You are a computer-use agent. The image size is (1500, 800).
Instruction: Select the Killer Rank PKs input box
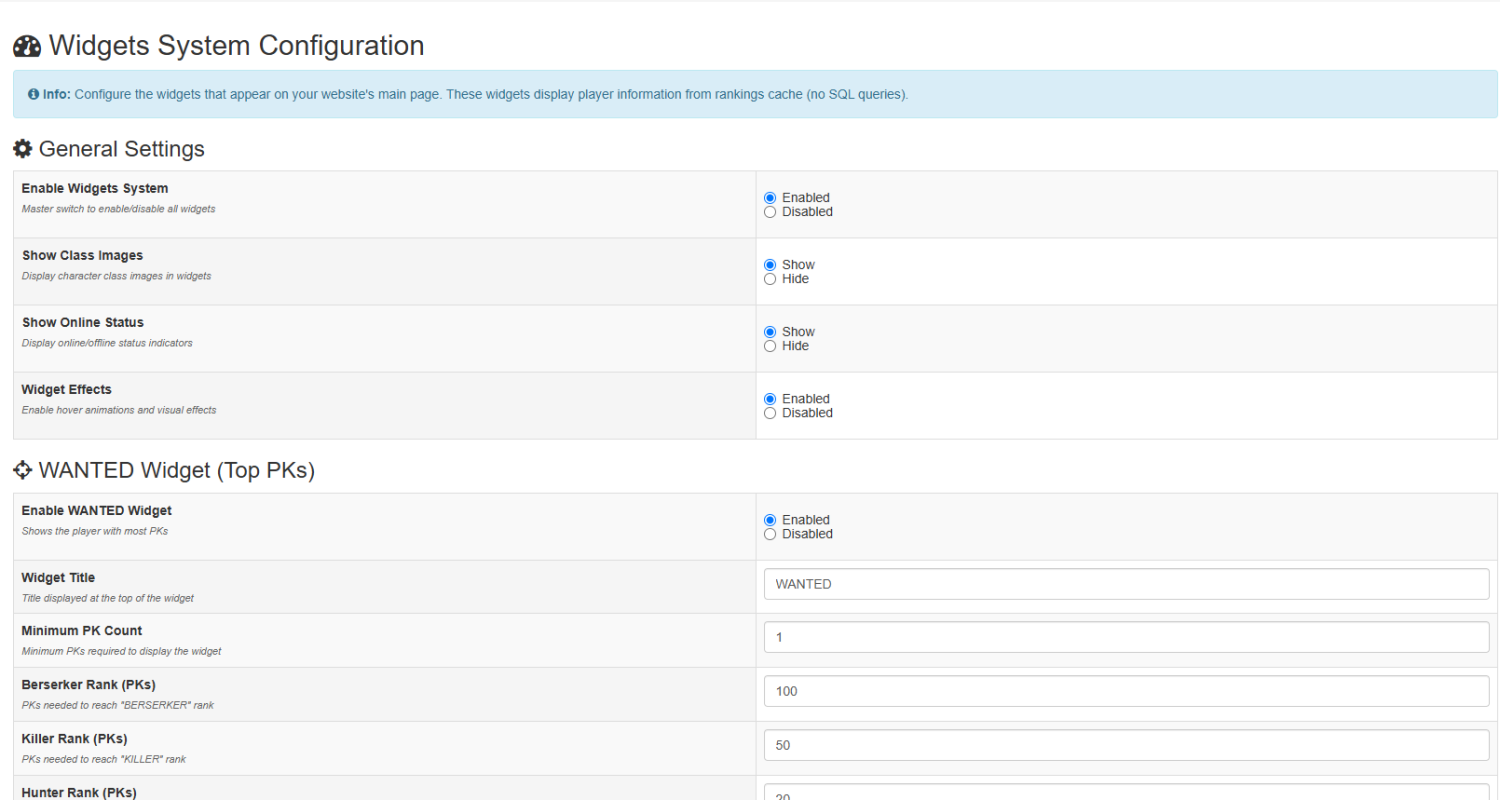(x=1126, y=745)
